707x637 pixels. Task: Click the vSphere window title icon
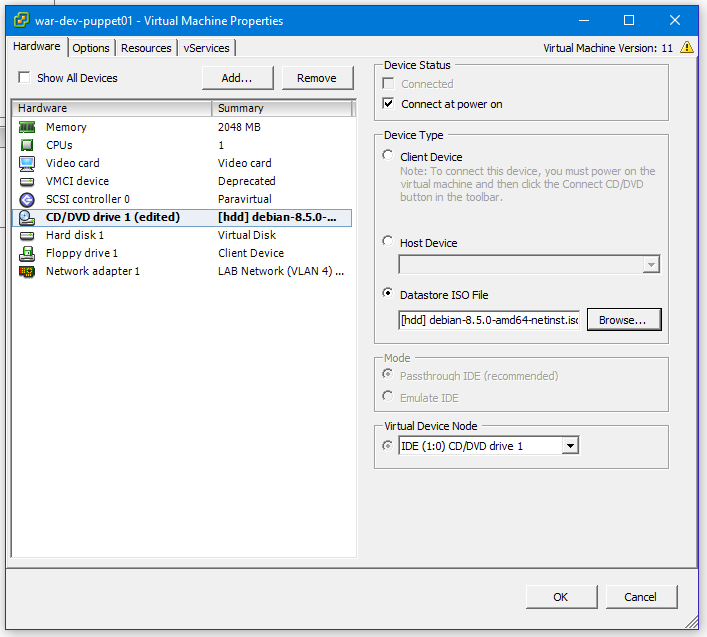click(21, 20)
